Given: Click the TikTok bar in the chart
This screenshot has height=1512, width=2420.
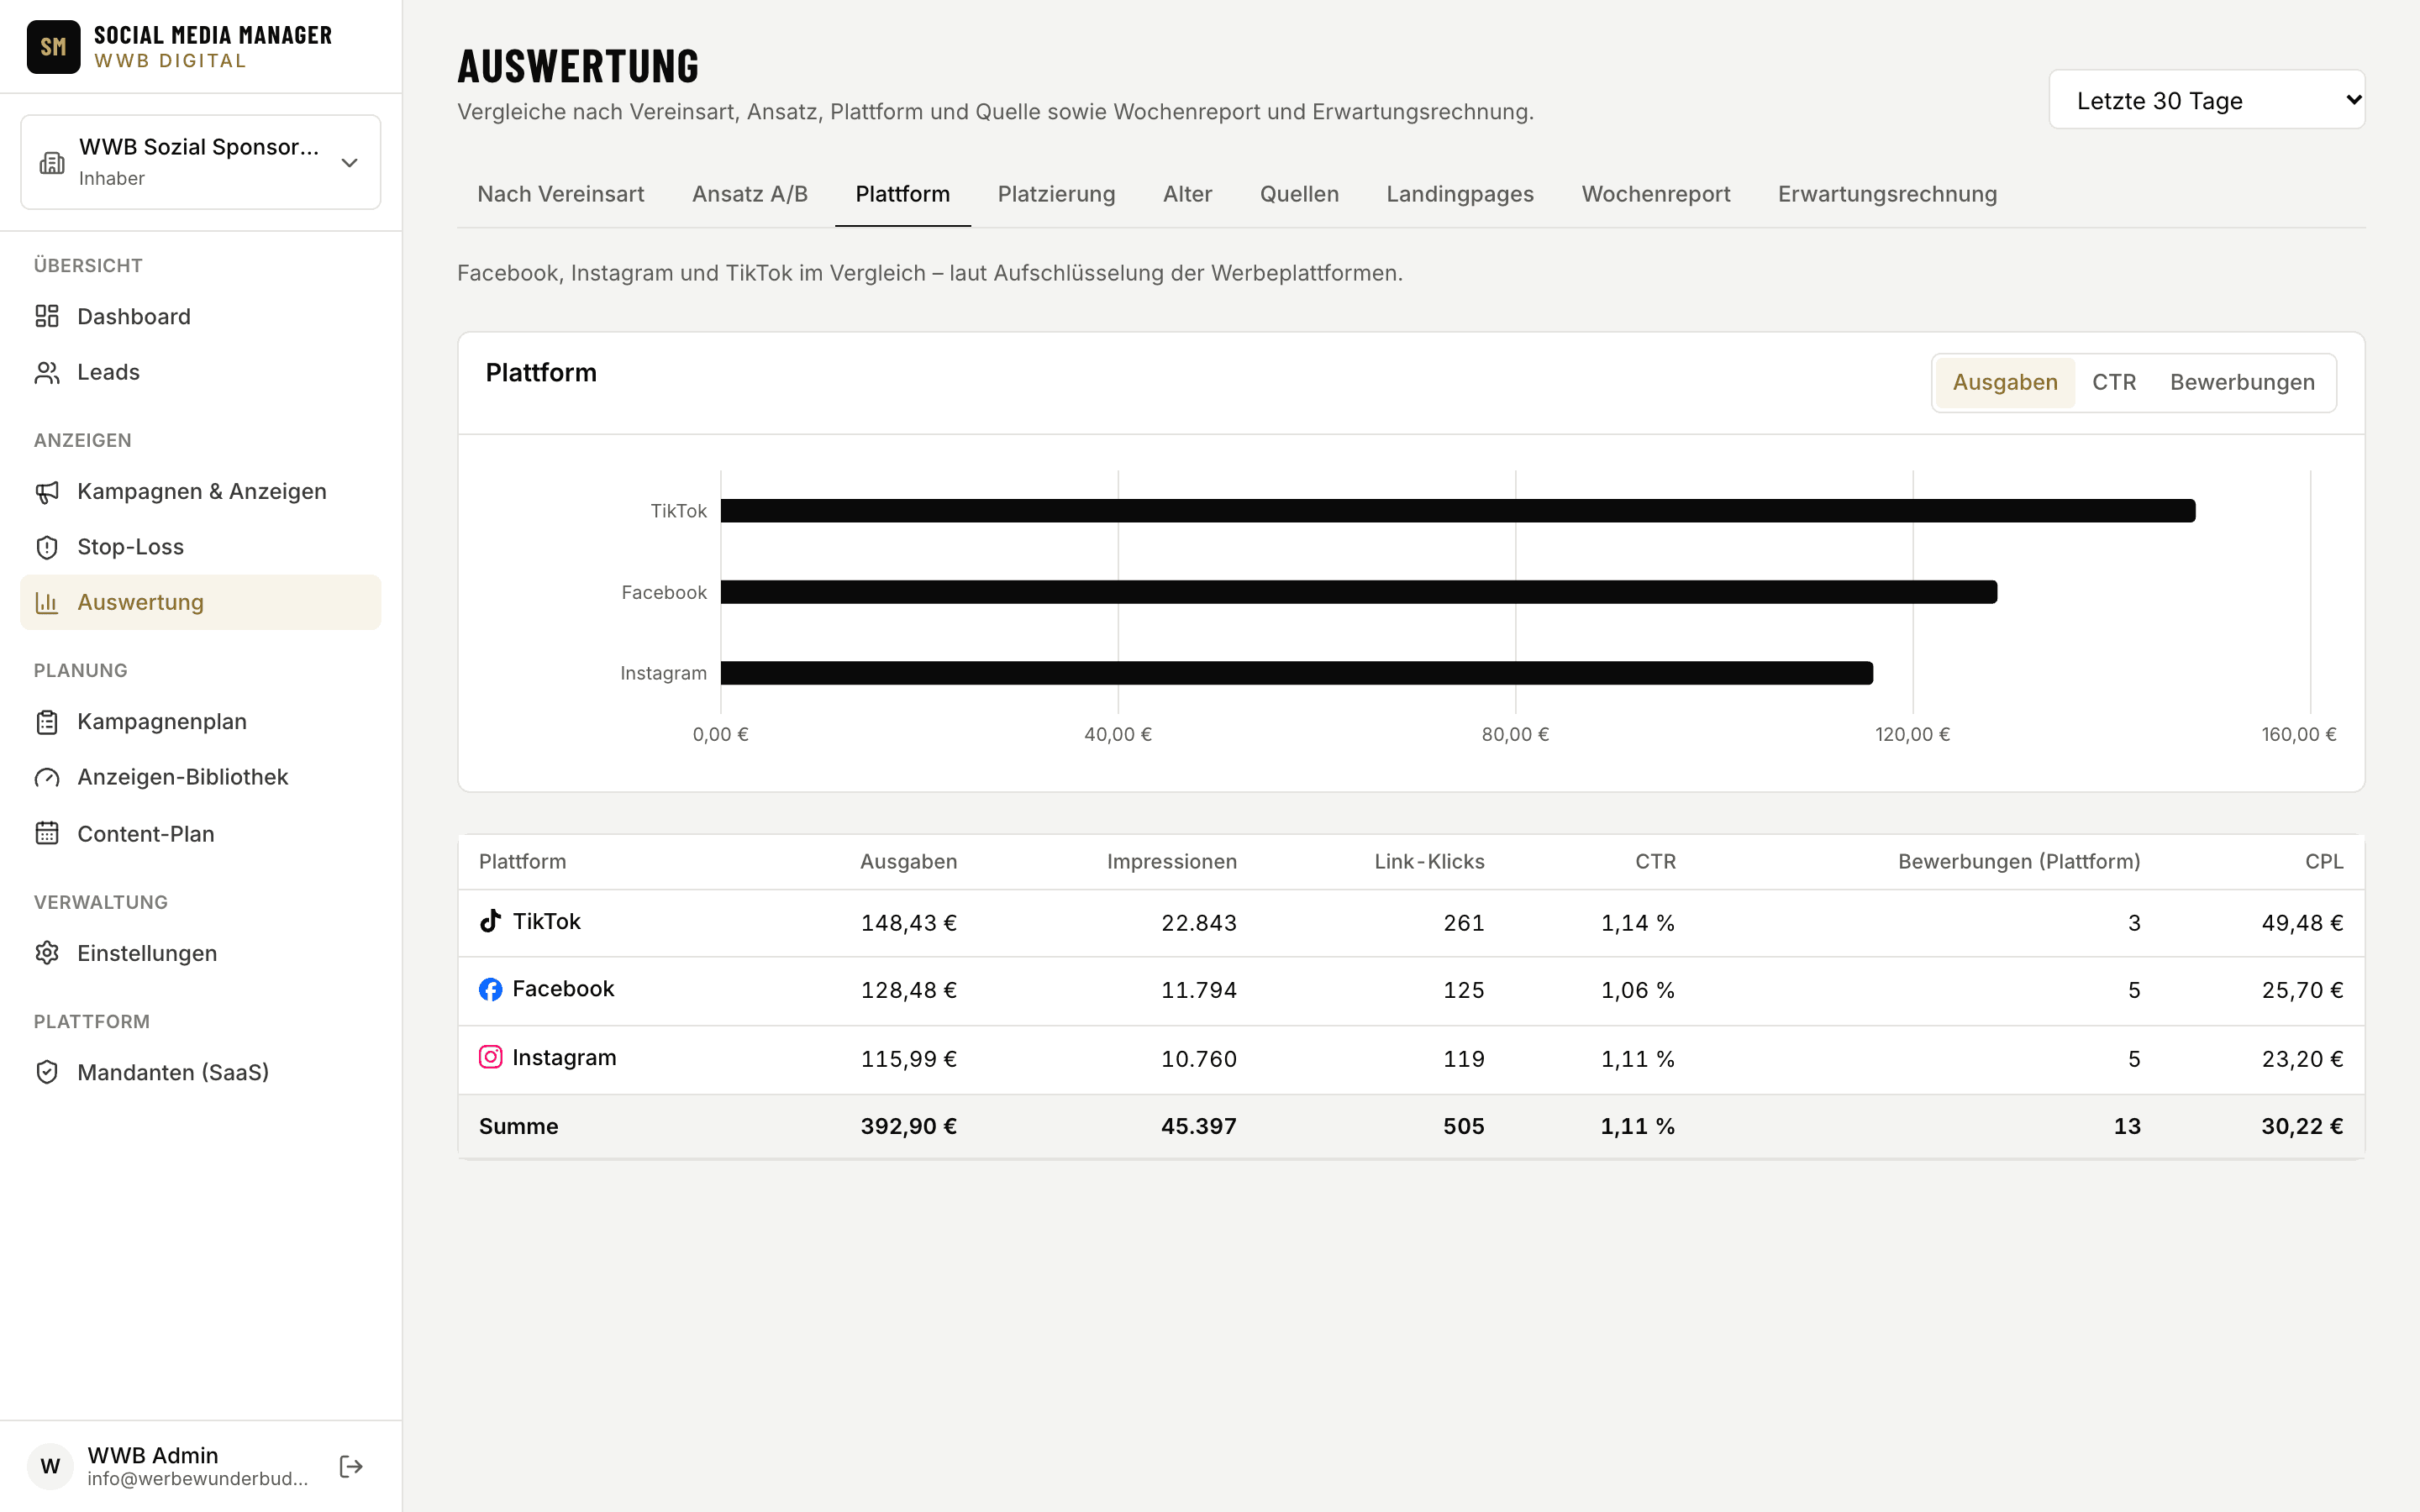Looking at the screenshot, I should pyautogui.click(x=1457, y=511).
